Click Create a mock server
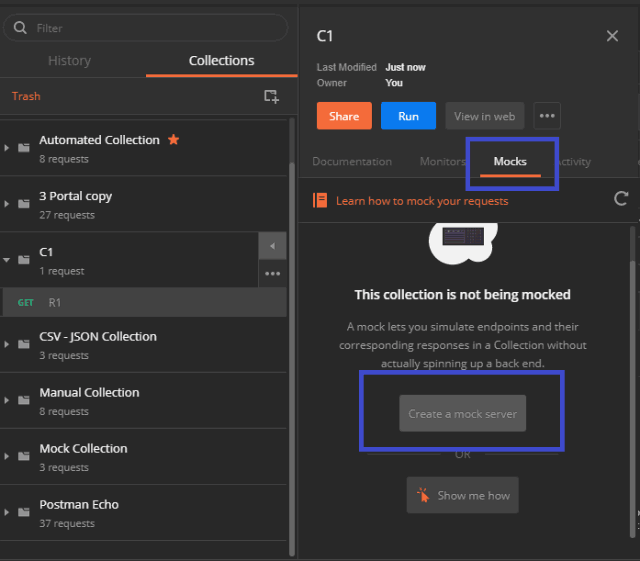Viewport: 640px width, 561px height. pyautogui.click(x=462, y=413)
